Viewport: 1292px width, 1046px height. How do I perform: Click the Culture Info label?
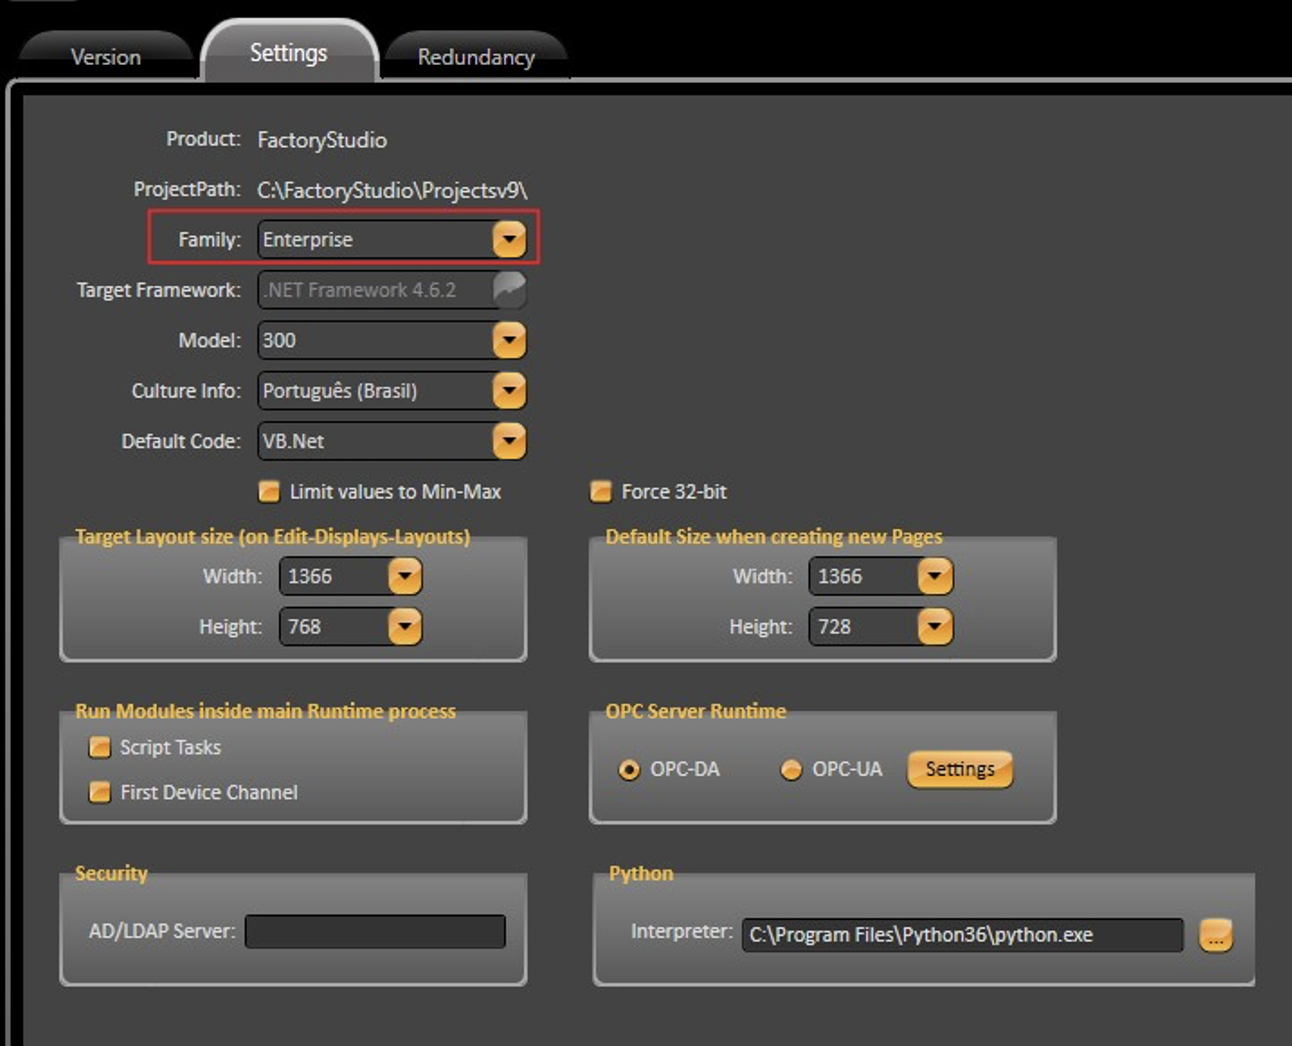coord(186,390)
